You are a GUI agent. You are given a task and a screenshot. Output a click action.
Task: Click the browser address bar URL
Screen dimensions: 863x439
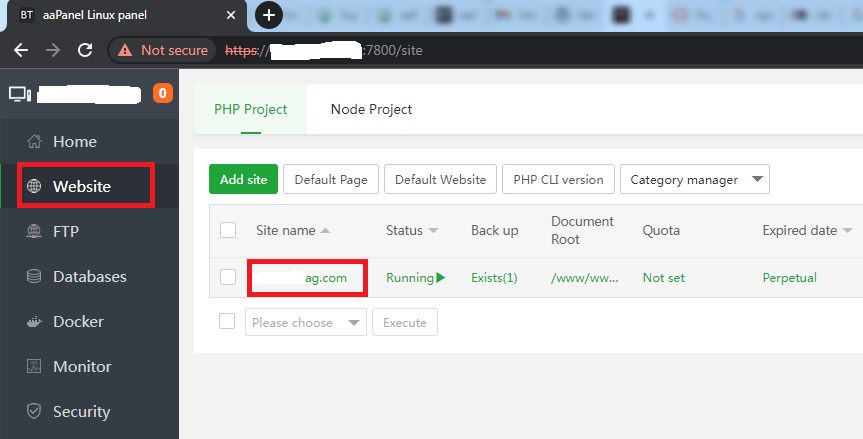pos(324,50)
